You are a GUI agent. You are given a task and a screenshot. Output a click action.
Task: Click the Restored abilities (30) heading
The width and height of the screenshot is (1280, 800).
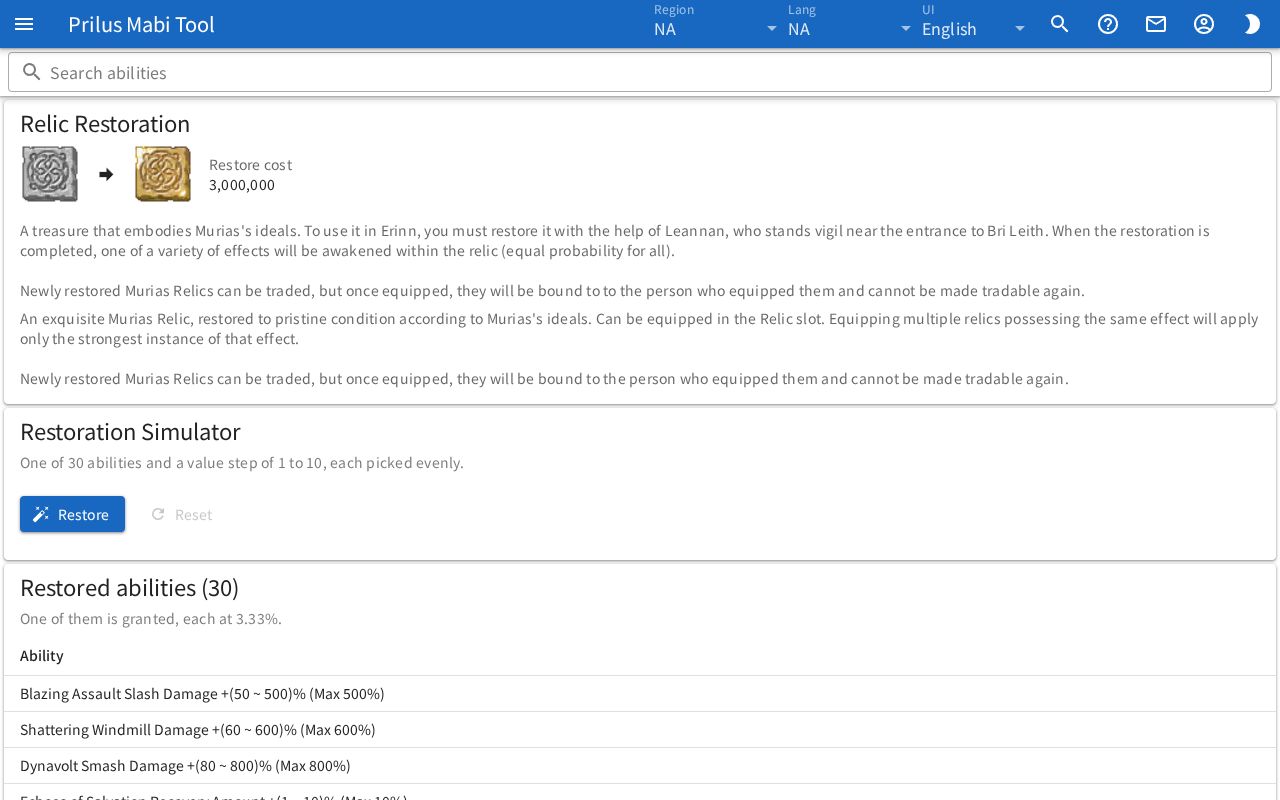pyautogui.click(x=129, y=587)
